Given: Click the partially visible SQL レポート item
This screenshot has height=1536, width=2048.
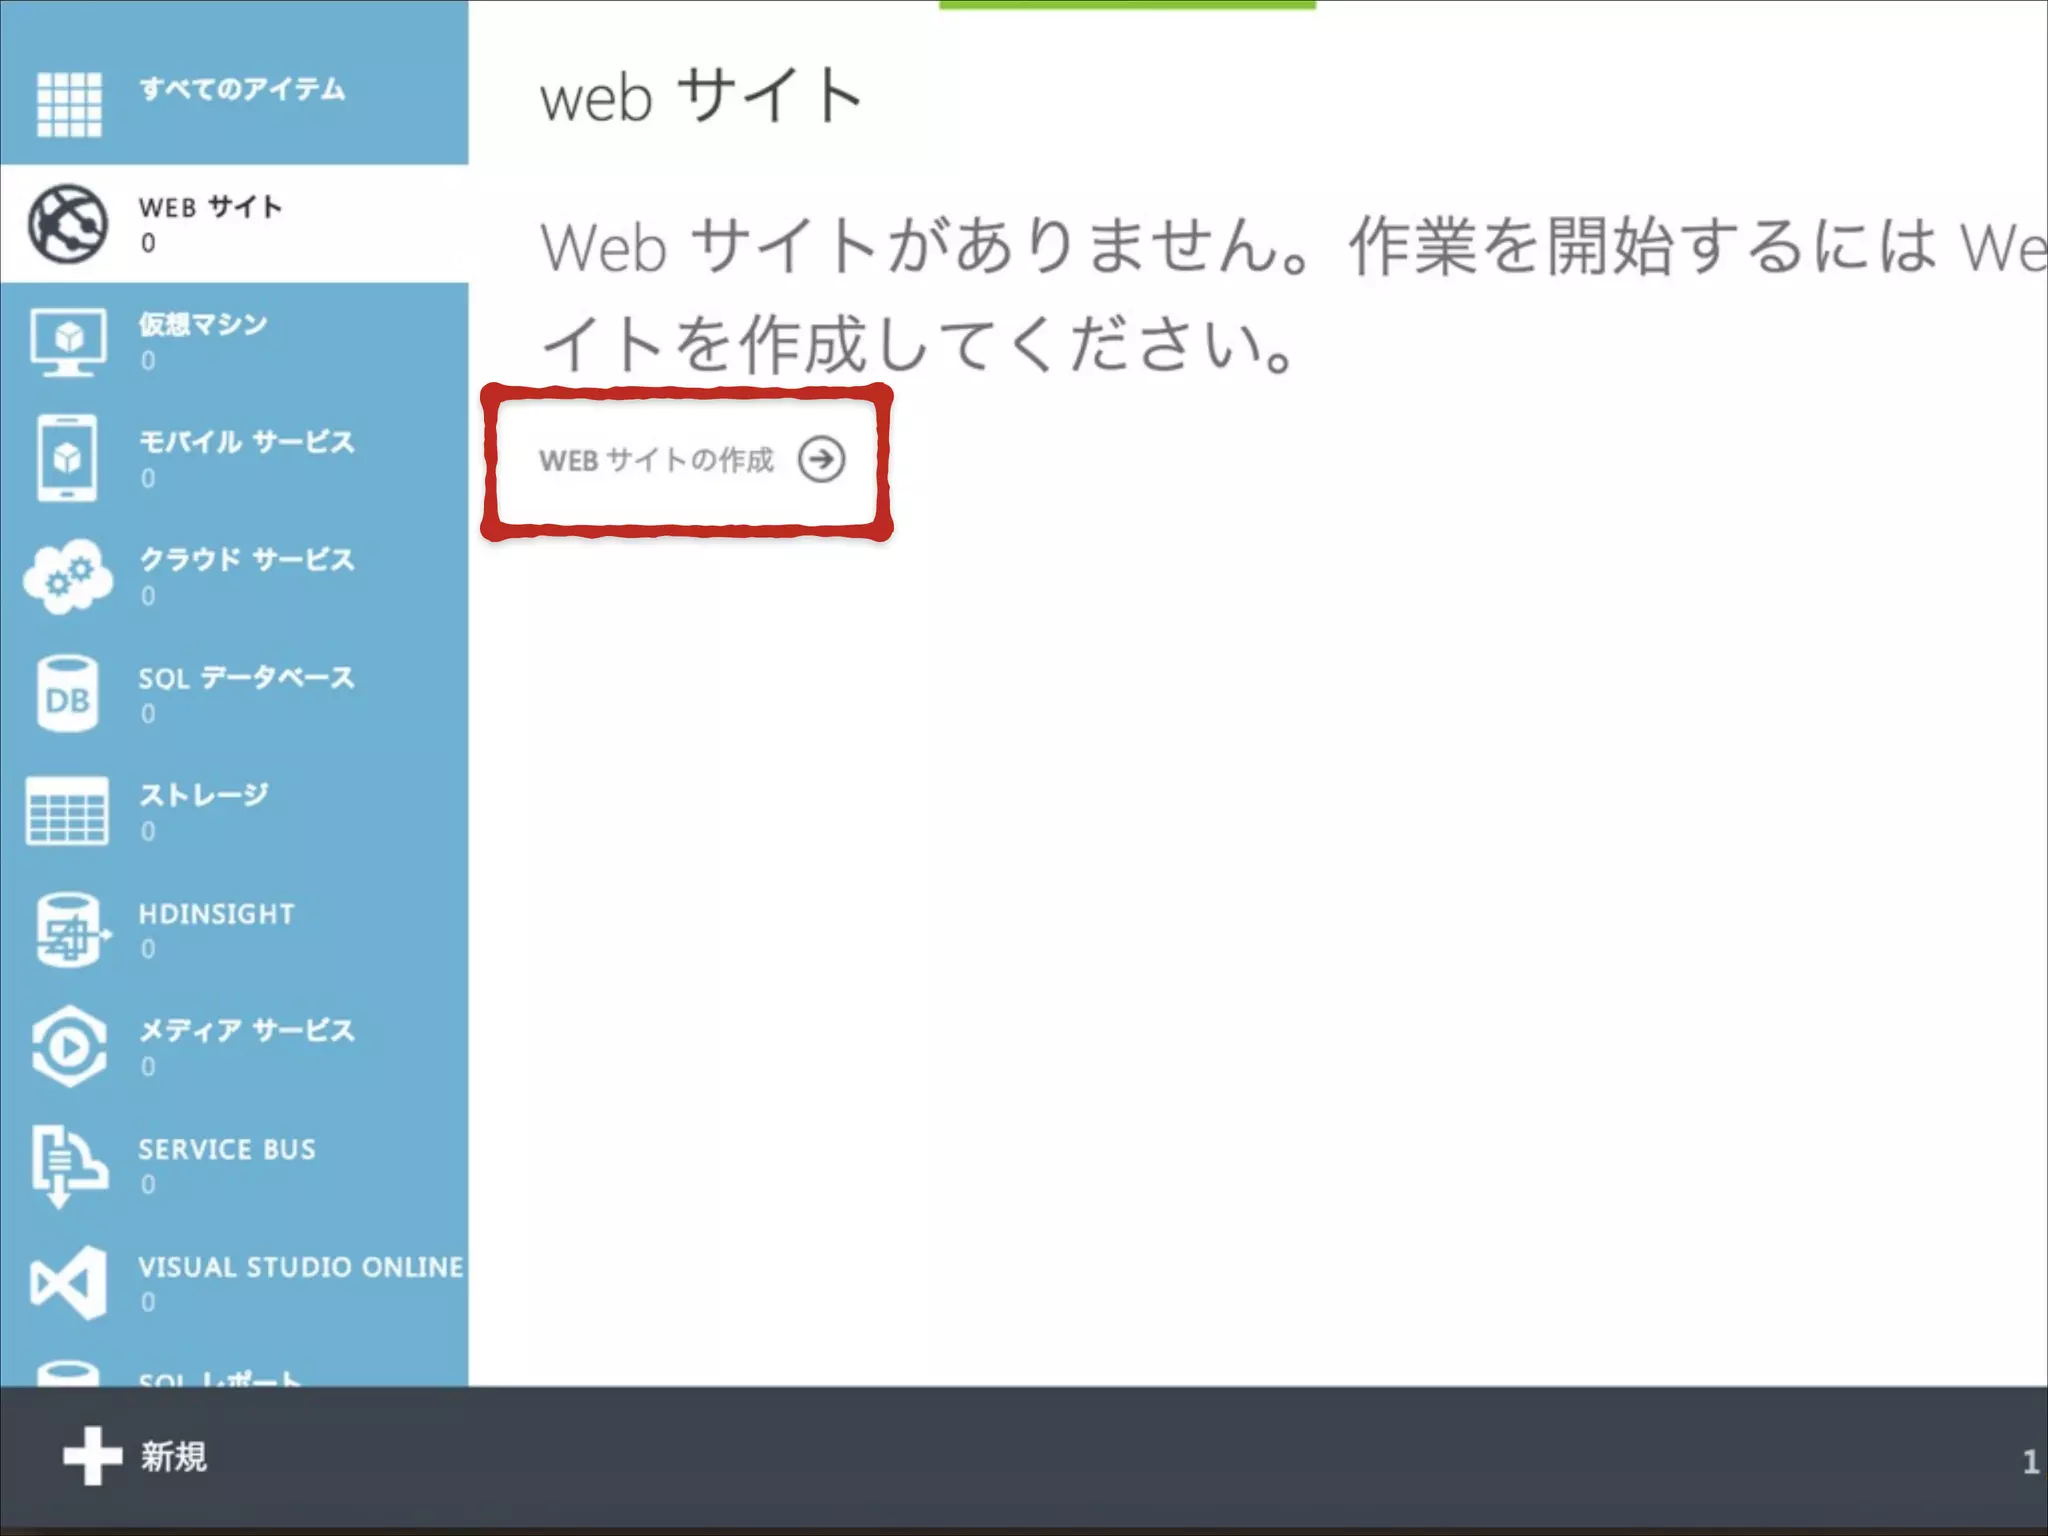Looking at the screenshot, I should [220, 1378].
